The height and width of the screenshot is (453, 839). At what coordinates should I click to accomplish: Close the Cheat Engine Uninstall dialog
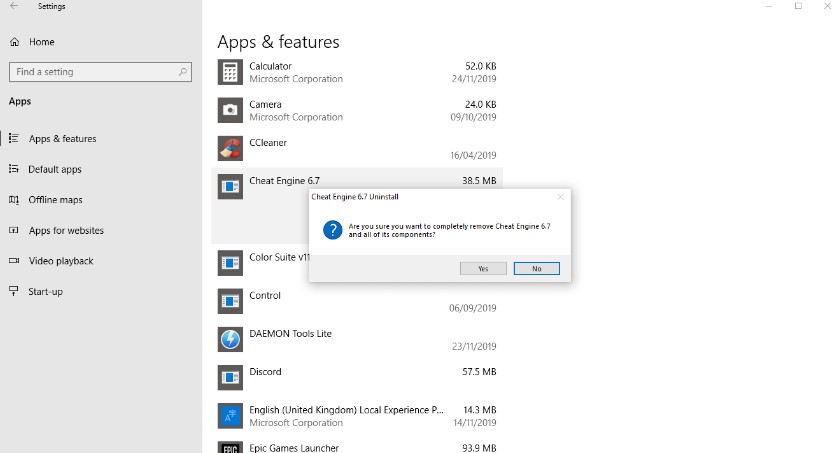(x=560, y=197)
